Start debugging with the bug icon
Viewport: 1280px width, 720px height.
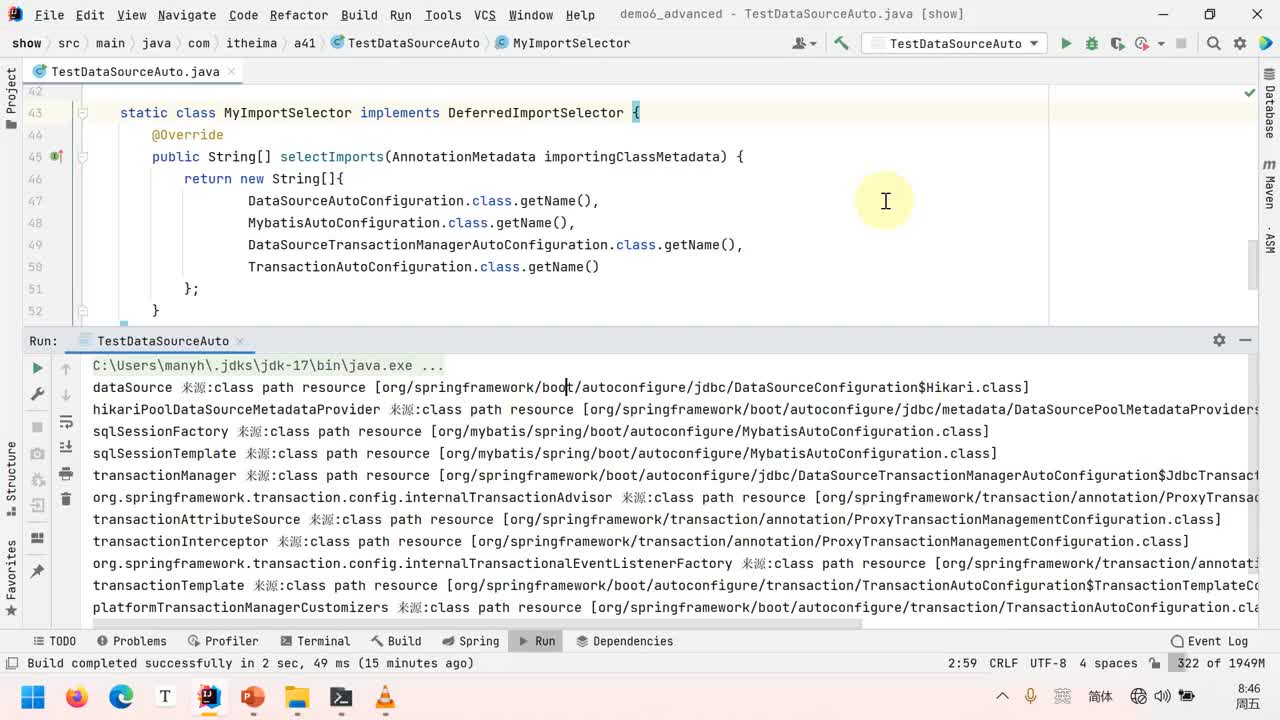pos(1092,43)
